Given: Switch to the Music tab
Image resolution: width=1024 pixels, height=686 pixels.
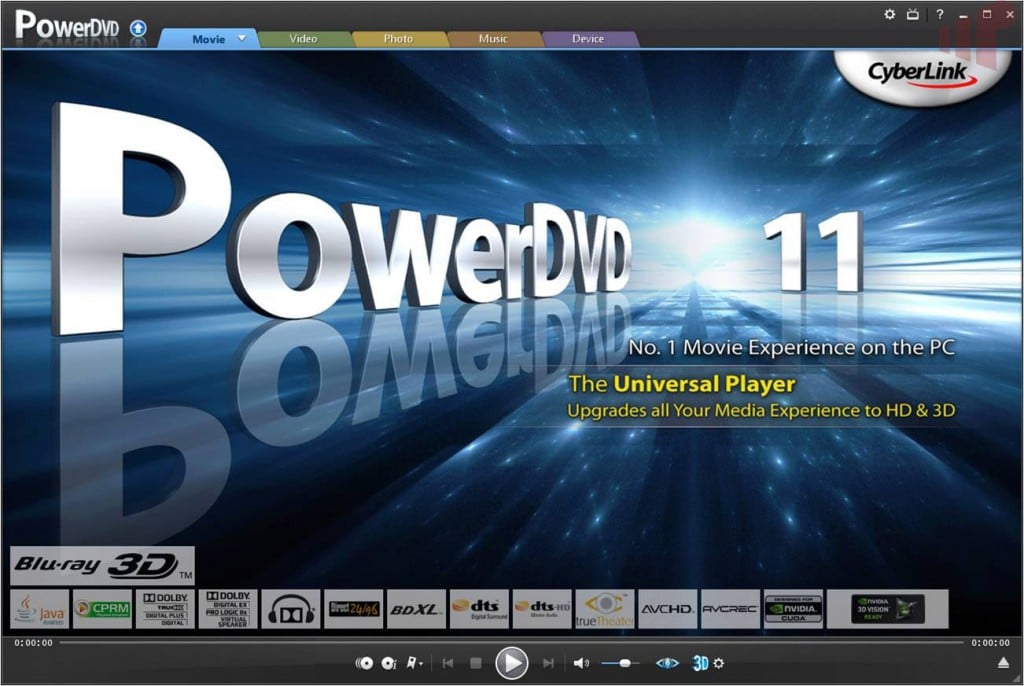Looking at the screenshot, I should [492, 38].
